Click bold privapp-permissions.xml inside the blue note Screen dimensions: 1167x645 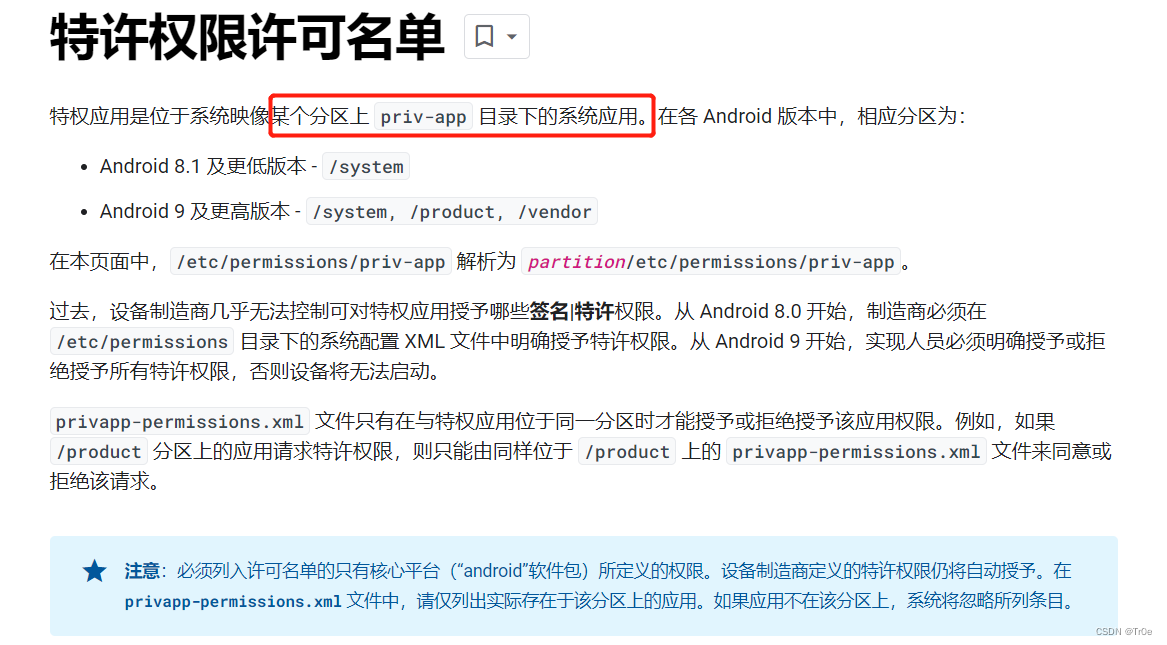pos(233,601)
